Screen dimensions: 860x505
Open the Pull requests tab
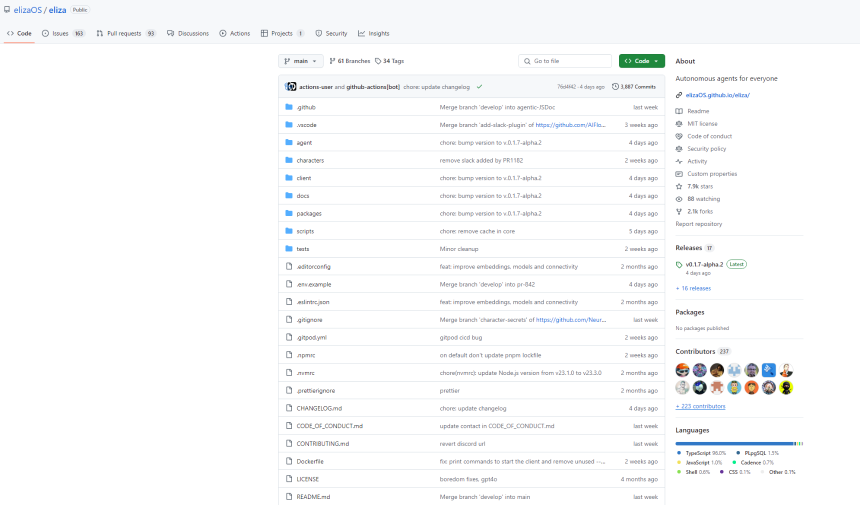[126, 33]
